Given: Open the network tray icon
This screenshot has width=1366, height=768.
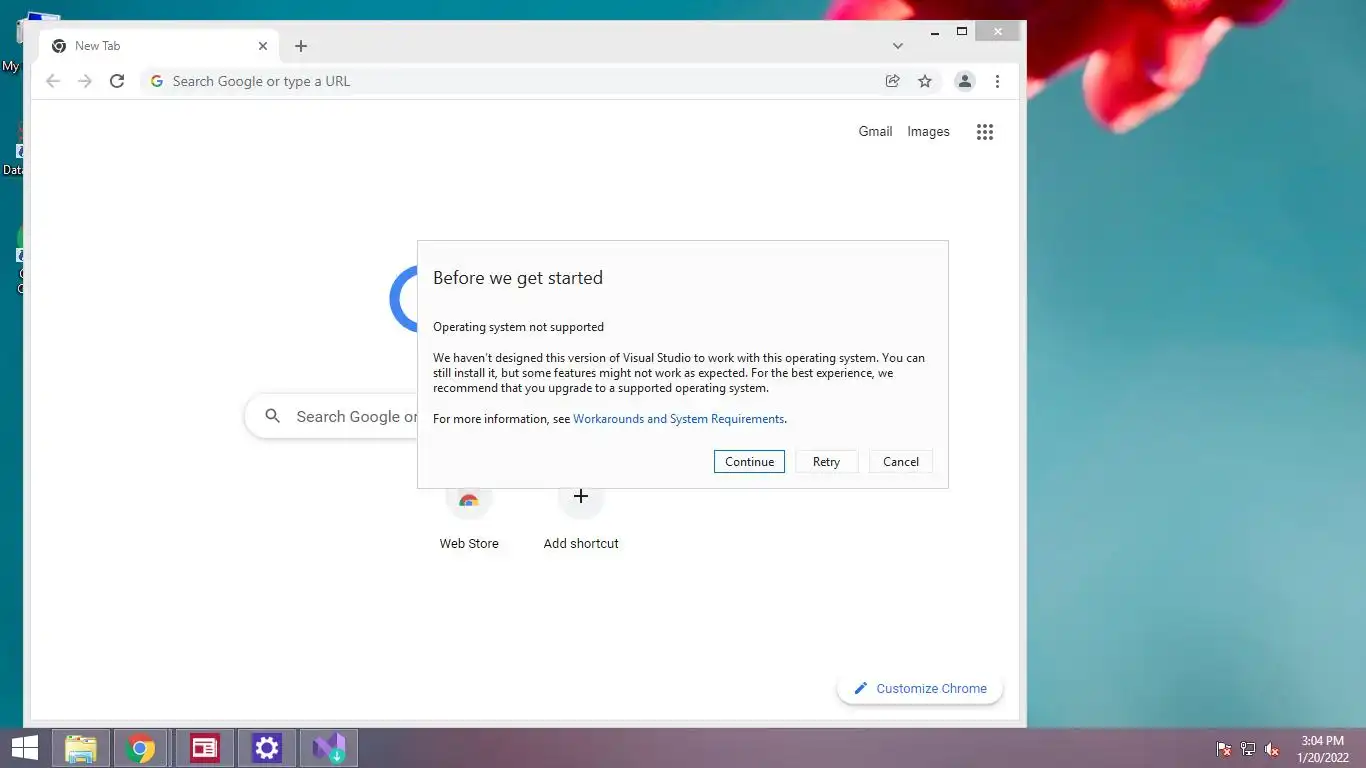Looking at the screenshot, I should 1248,749.
